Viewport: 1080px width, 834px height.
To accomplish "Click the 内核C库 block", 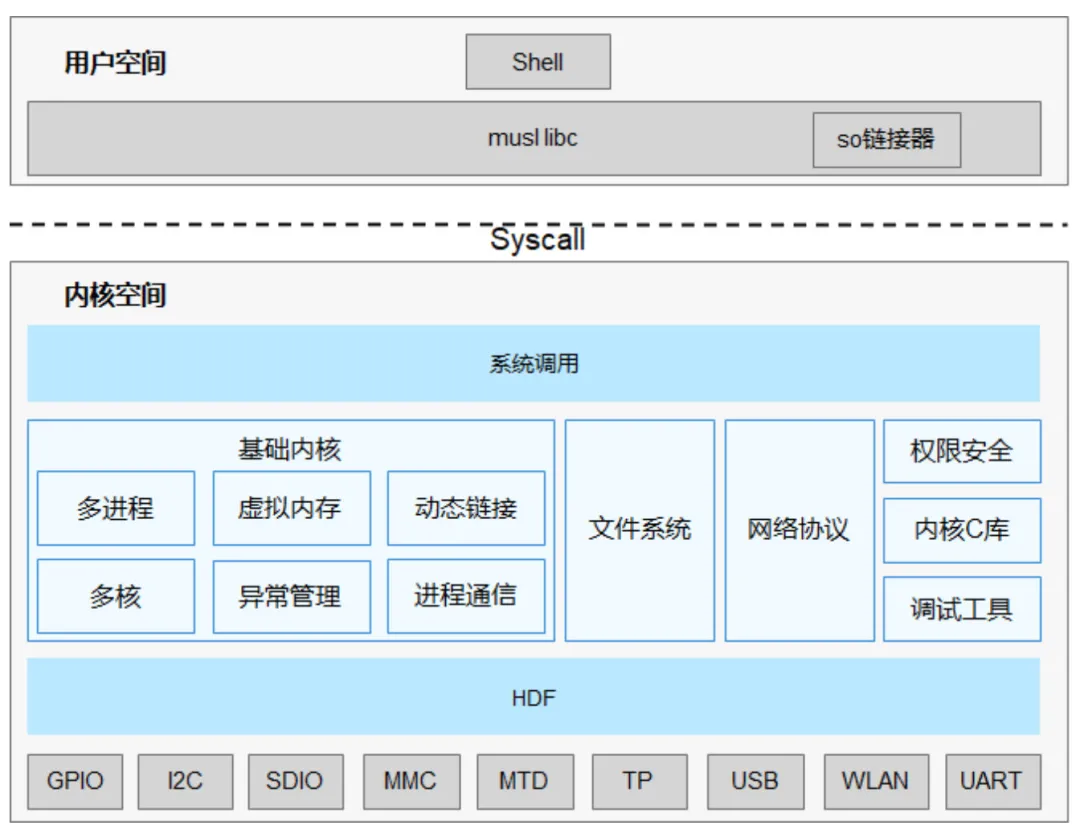I will (x=961, y=530).
